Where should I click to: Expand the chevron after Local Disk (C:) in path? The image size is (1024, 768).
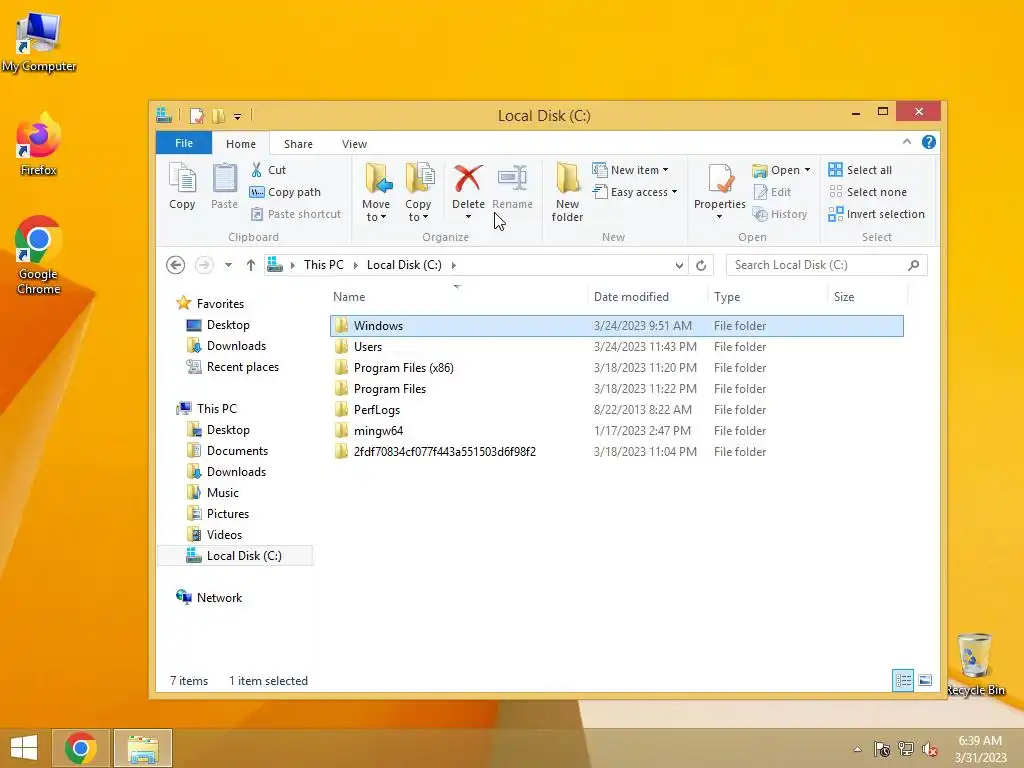[x=453, y=265]
